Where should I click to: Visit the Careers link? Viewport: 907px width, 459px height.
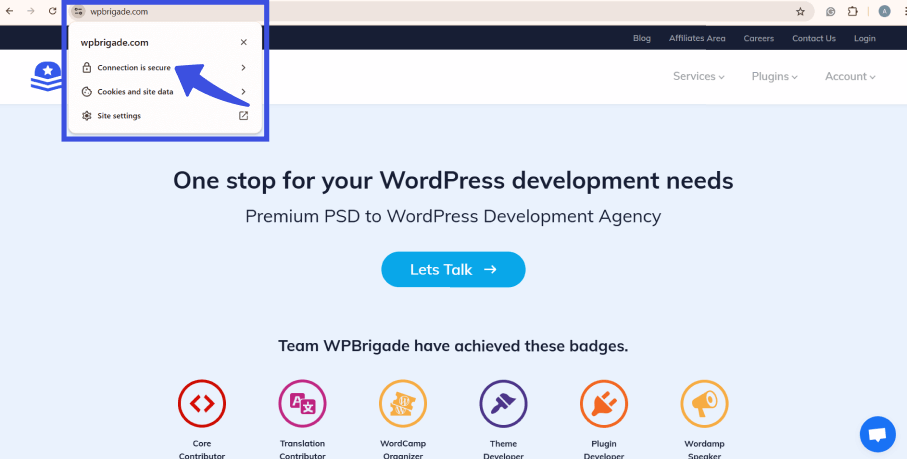pyautogui.click(x=758, y=38)
